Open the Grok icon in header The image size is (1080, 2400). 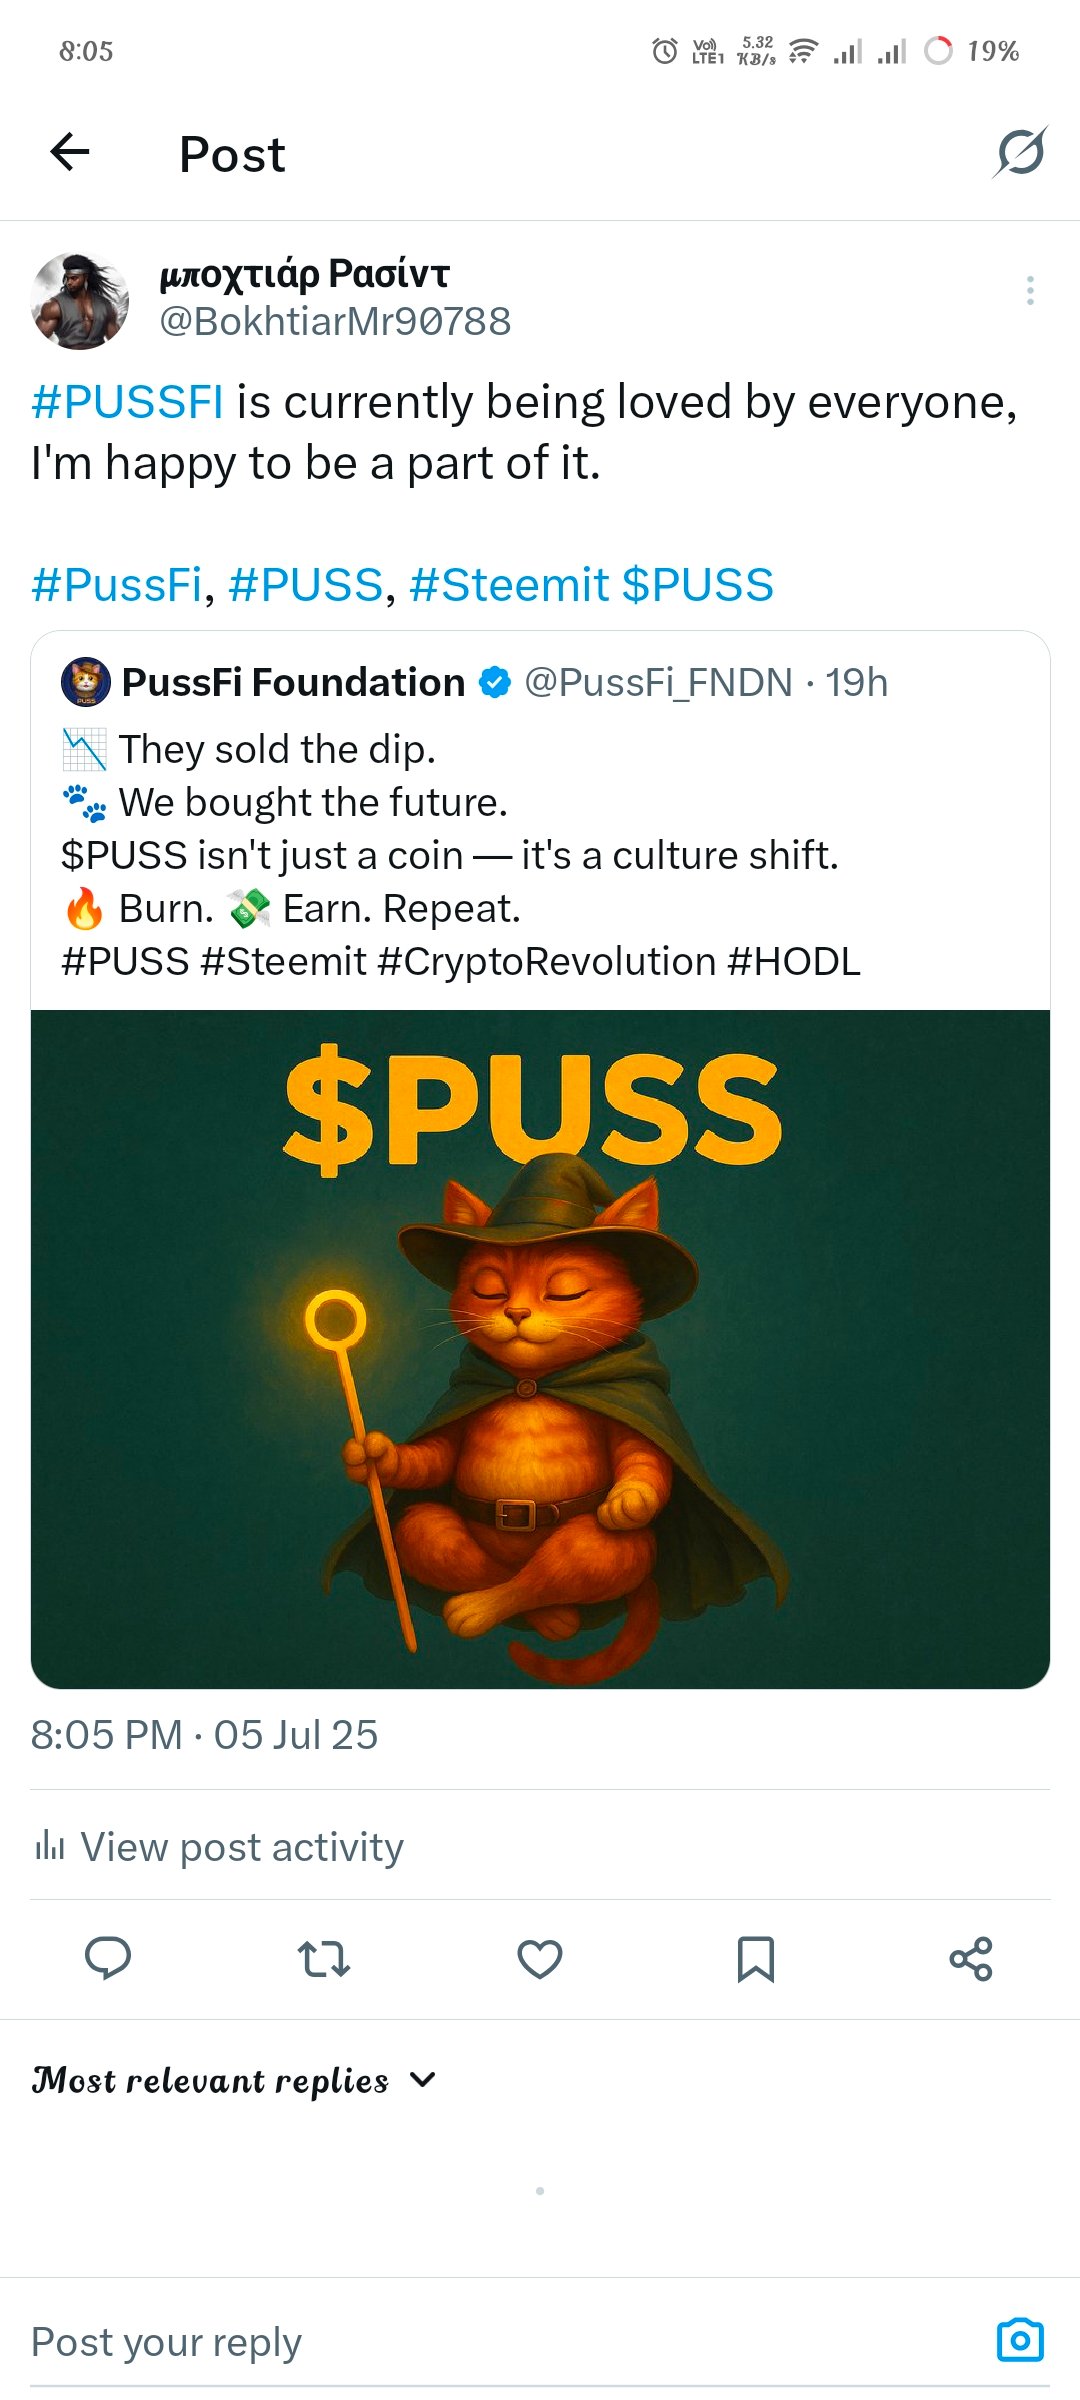point(1020,153)
